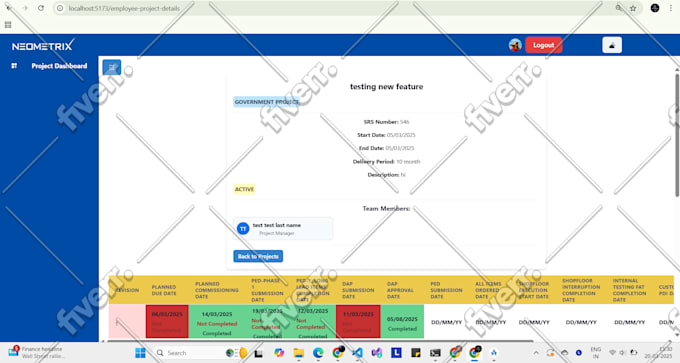Open the browser three-dot menu
Viewport: 680px width, 363px height.
[671, 8]
